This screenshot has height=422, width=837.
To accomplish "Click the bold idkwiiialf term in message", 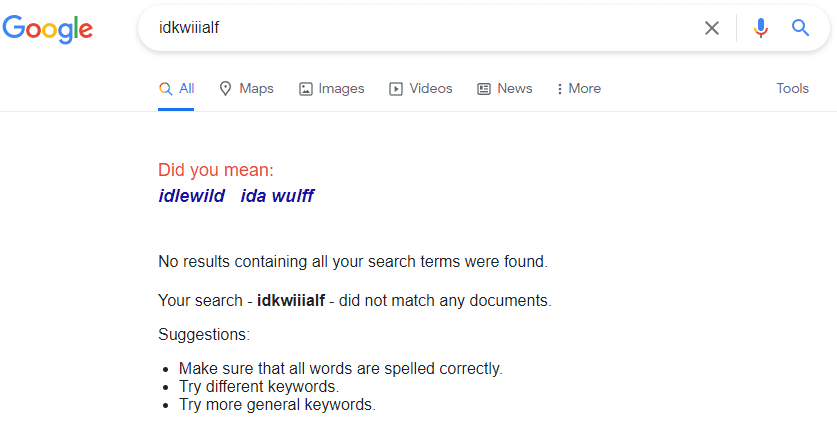I will pos(291,300).
